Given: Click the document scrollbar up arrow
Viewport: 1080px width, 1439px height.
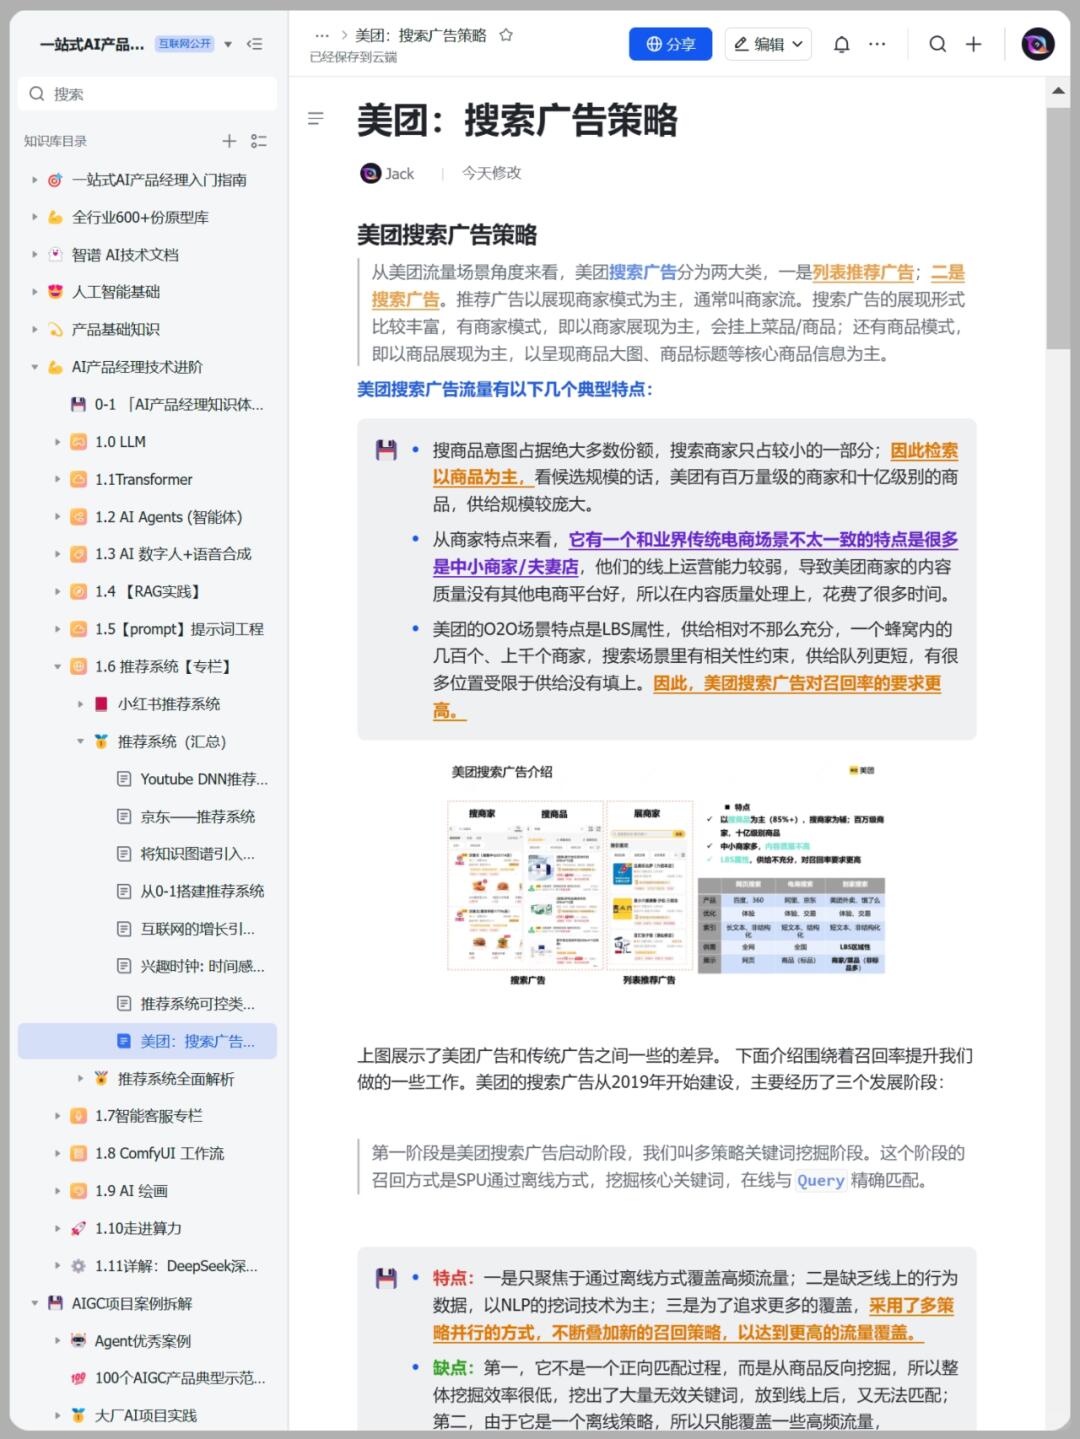Looking at the screenshot, I should pos(1058,91).
